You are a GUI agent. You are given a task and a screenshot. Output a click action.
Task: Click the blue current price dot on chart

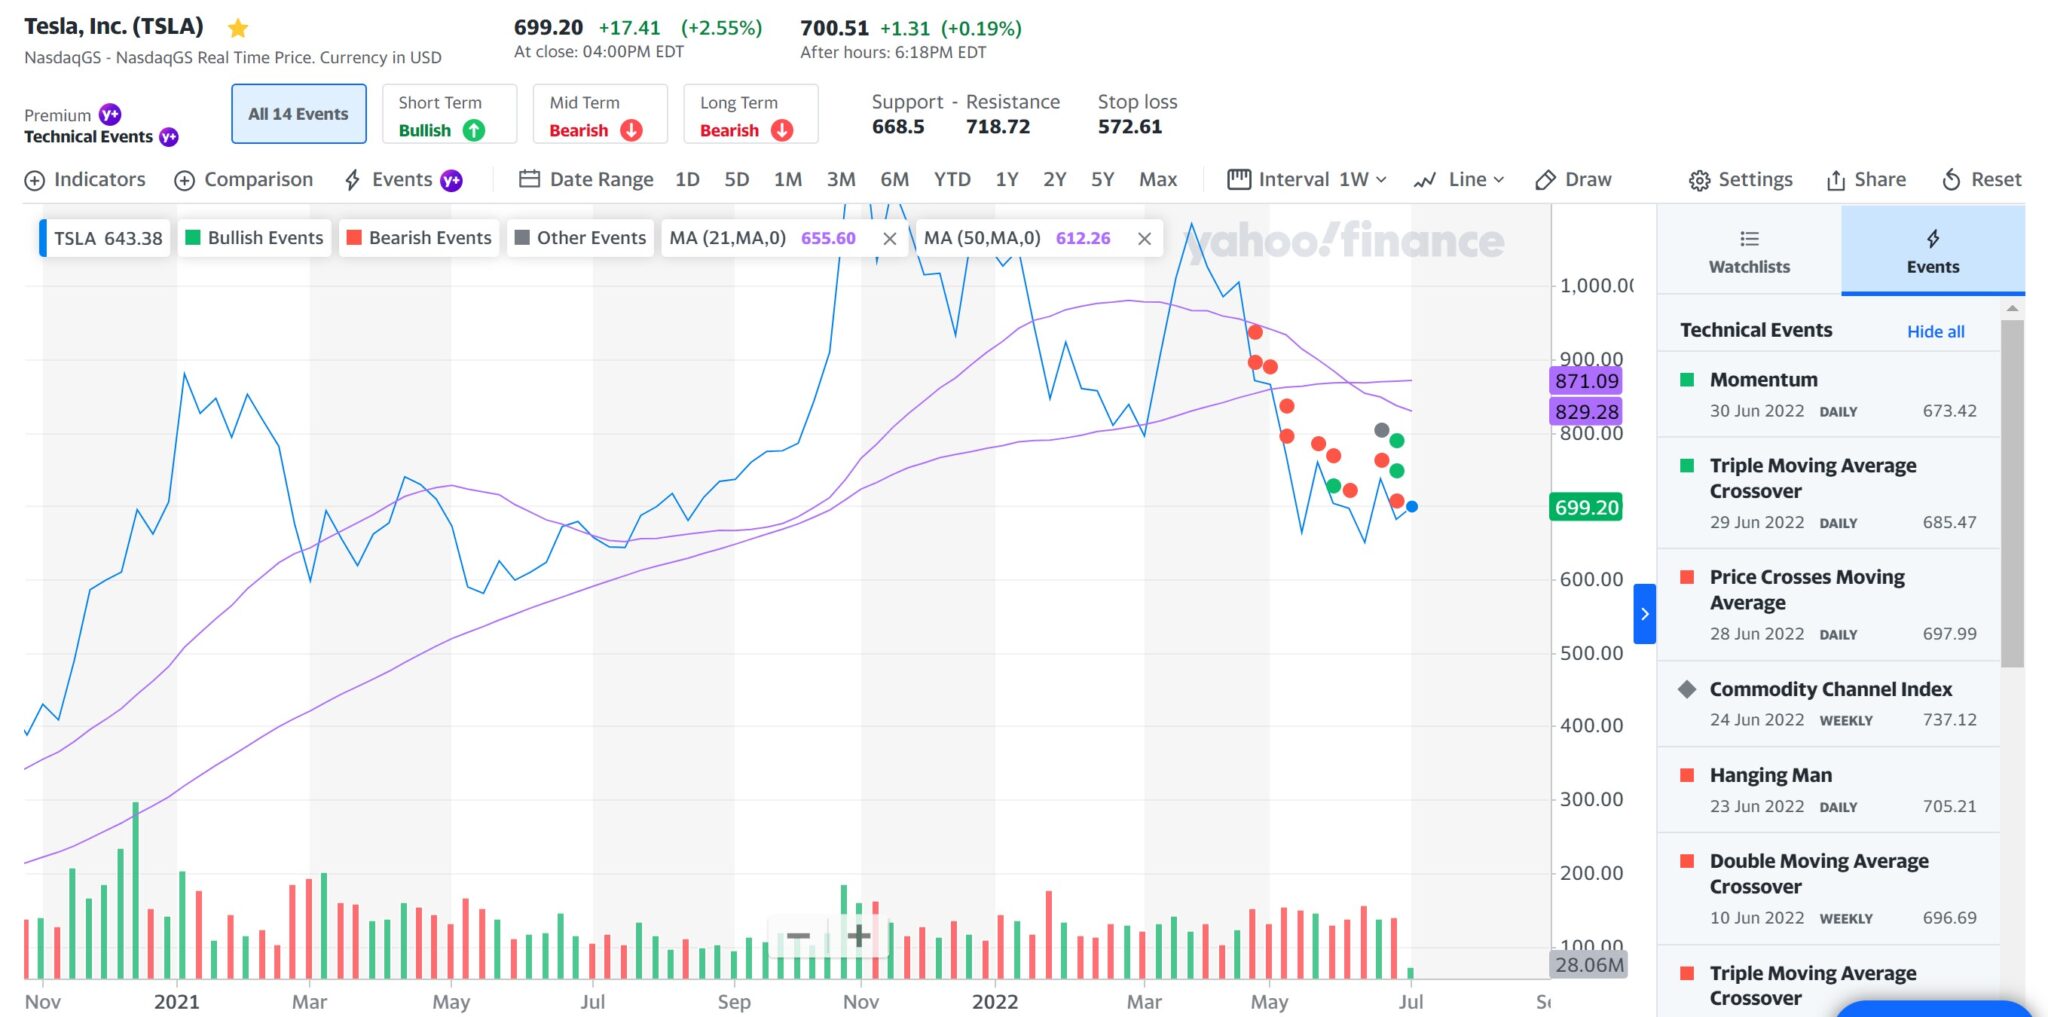click(1412, 507)
